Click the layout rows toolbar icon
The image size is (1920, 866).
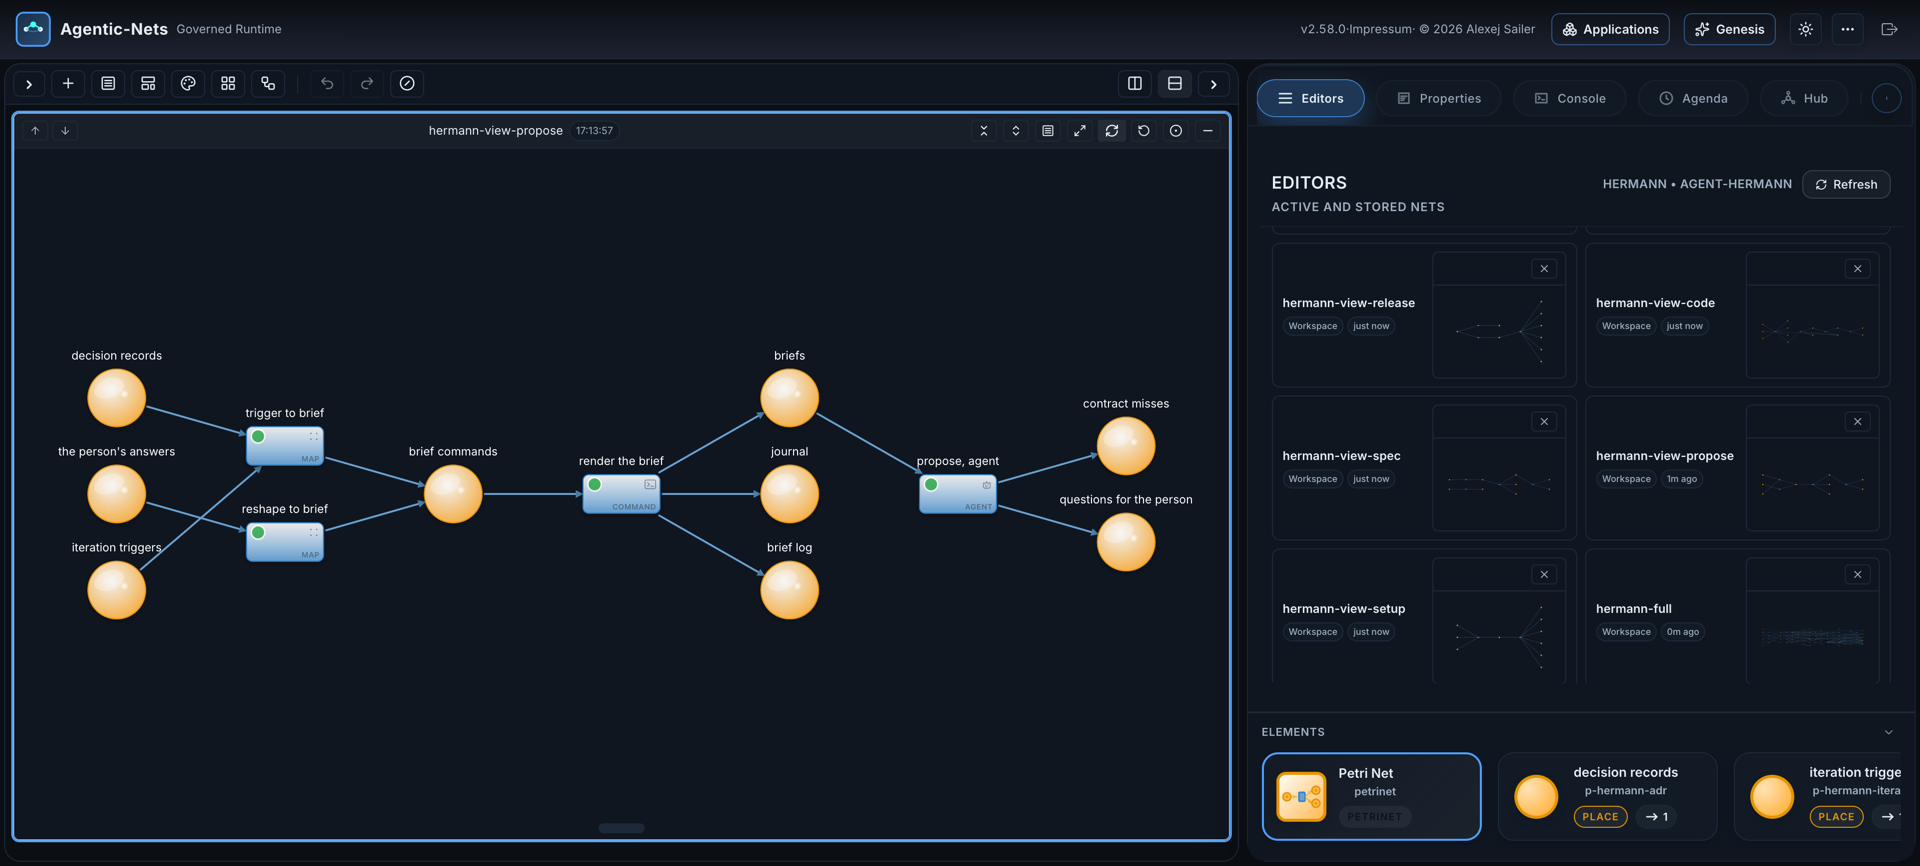click(148, 84)
